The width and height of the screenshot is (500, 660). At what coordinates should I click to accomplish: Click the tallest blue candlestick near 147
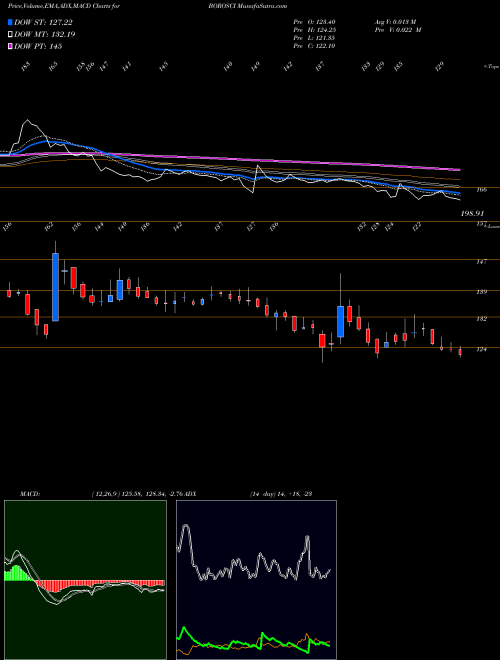click(55, 287)
